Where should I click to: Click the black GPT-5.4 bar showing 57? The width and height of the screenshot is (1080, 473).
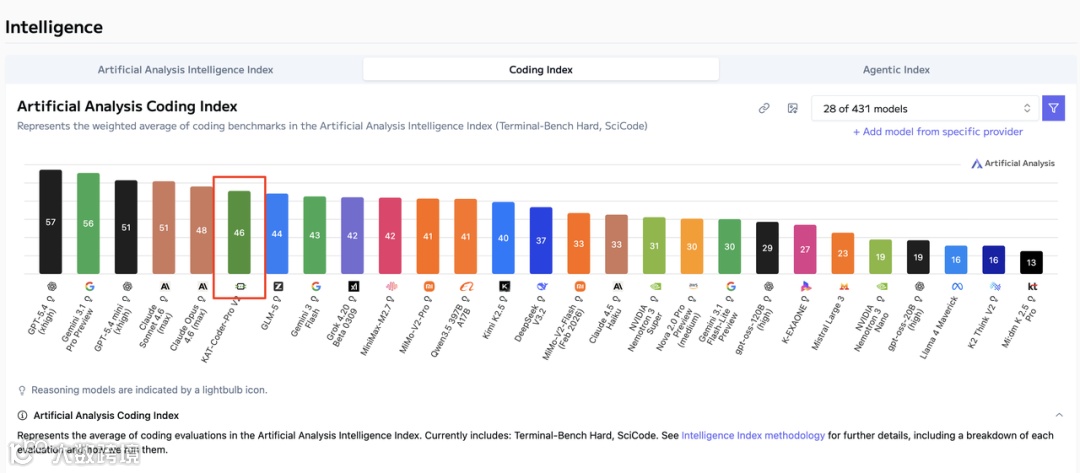click(x=51, y=221)
